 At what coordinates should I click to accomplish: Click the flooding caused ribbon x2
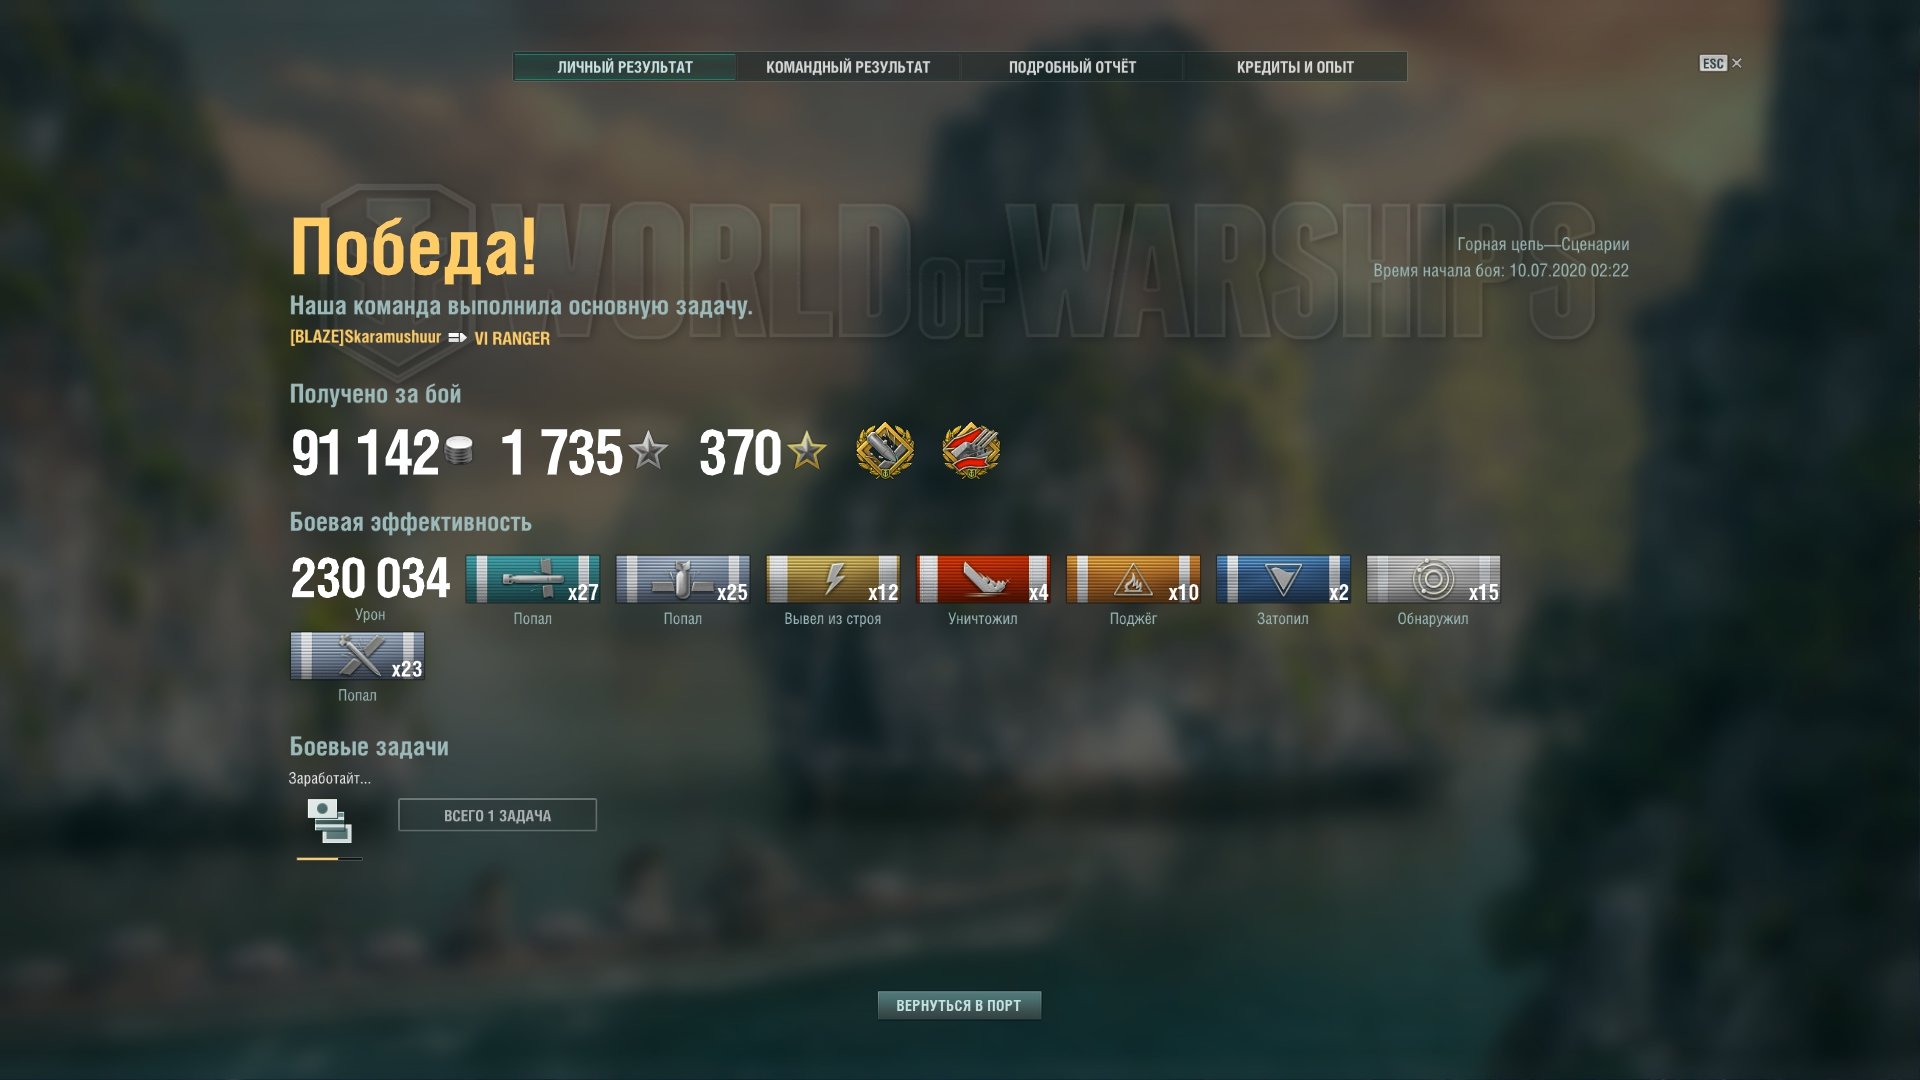(x=1283, y=579)
